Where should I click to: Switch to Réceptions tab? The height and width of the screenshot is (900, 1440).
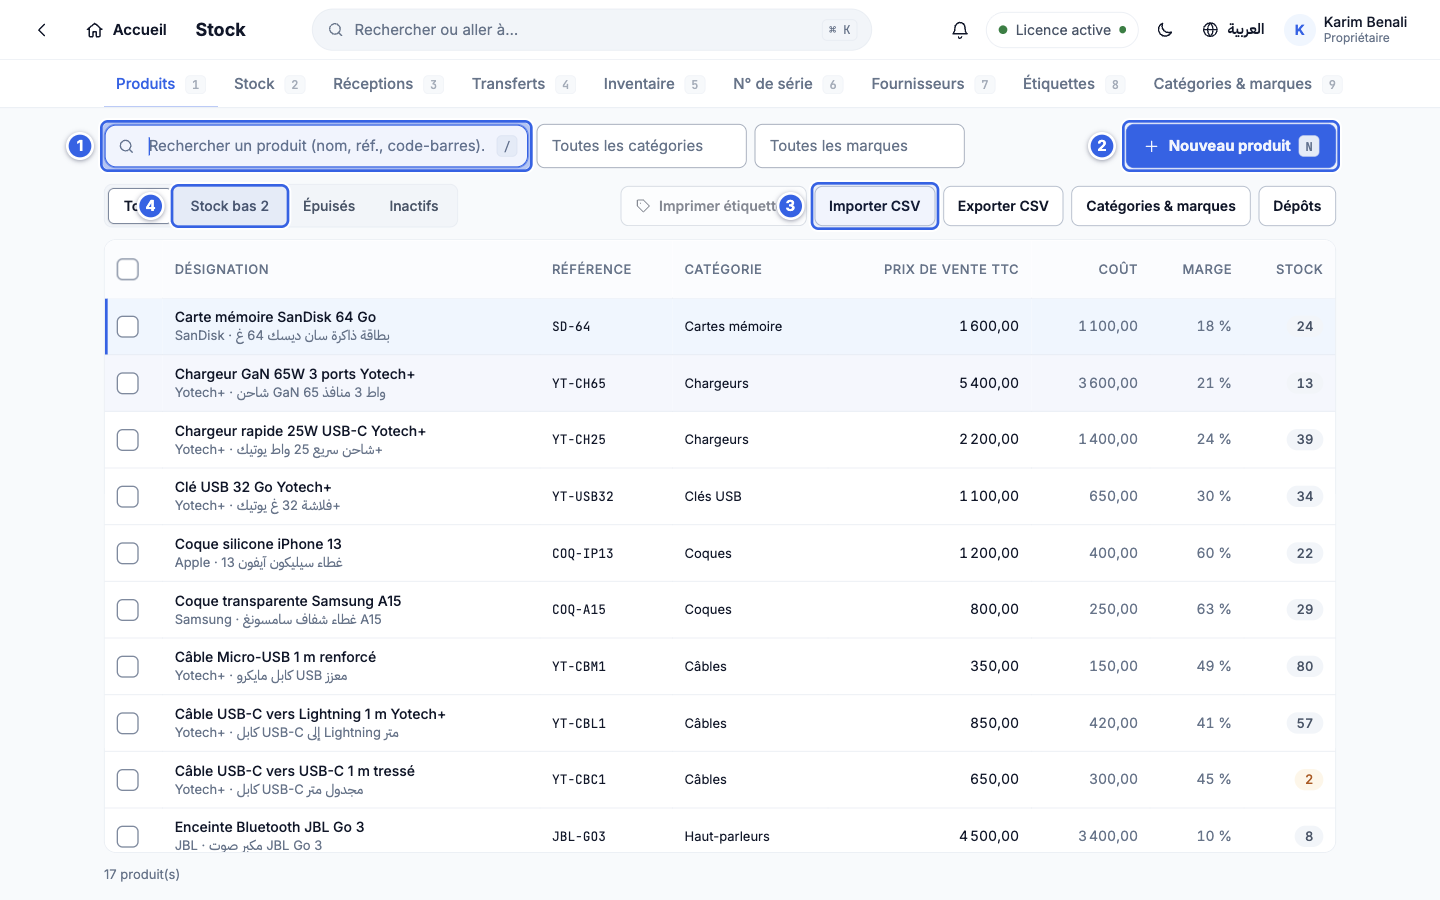tap(387, 84)
